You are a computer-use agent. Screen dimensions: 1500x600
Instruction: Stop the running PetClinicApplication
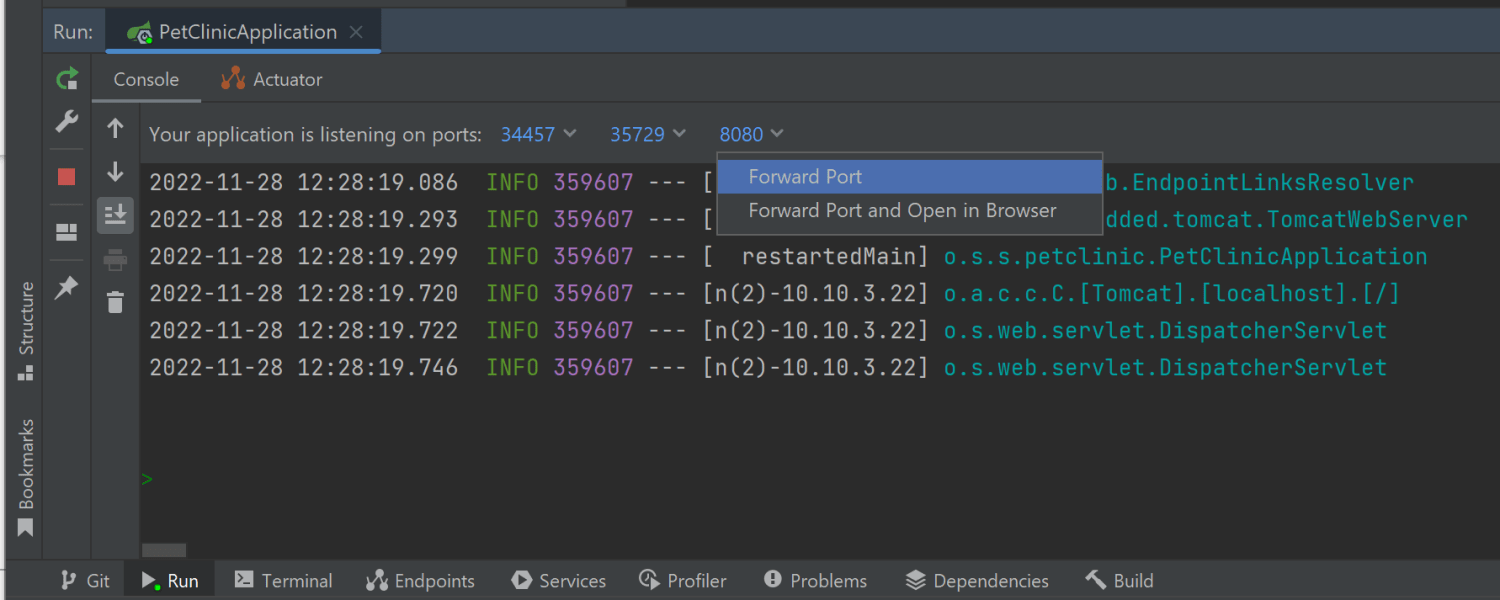click(67, 177)
